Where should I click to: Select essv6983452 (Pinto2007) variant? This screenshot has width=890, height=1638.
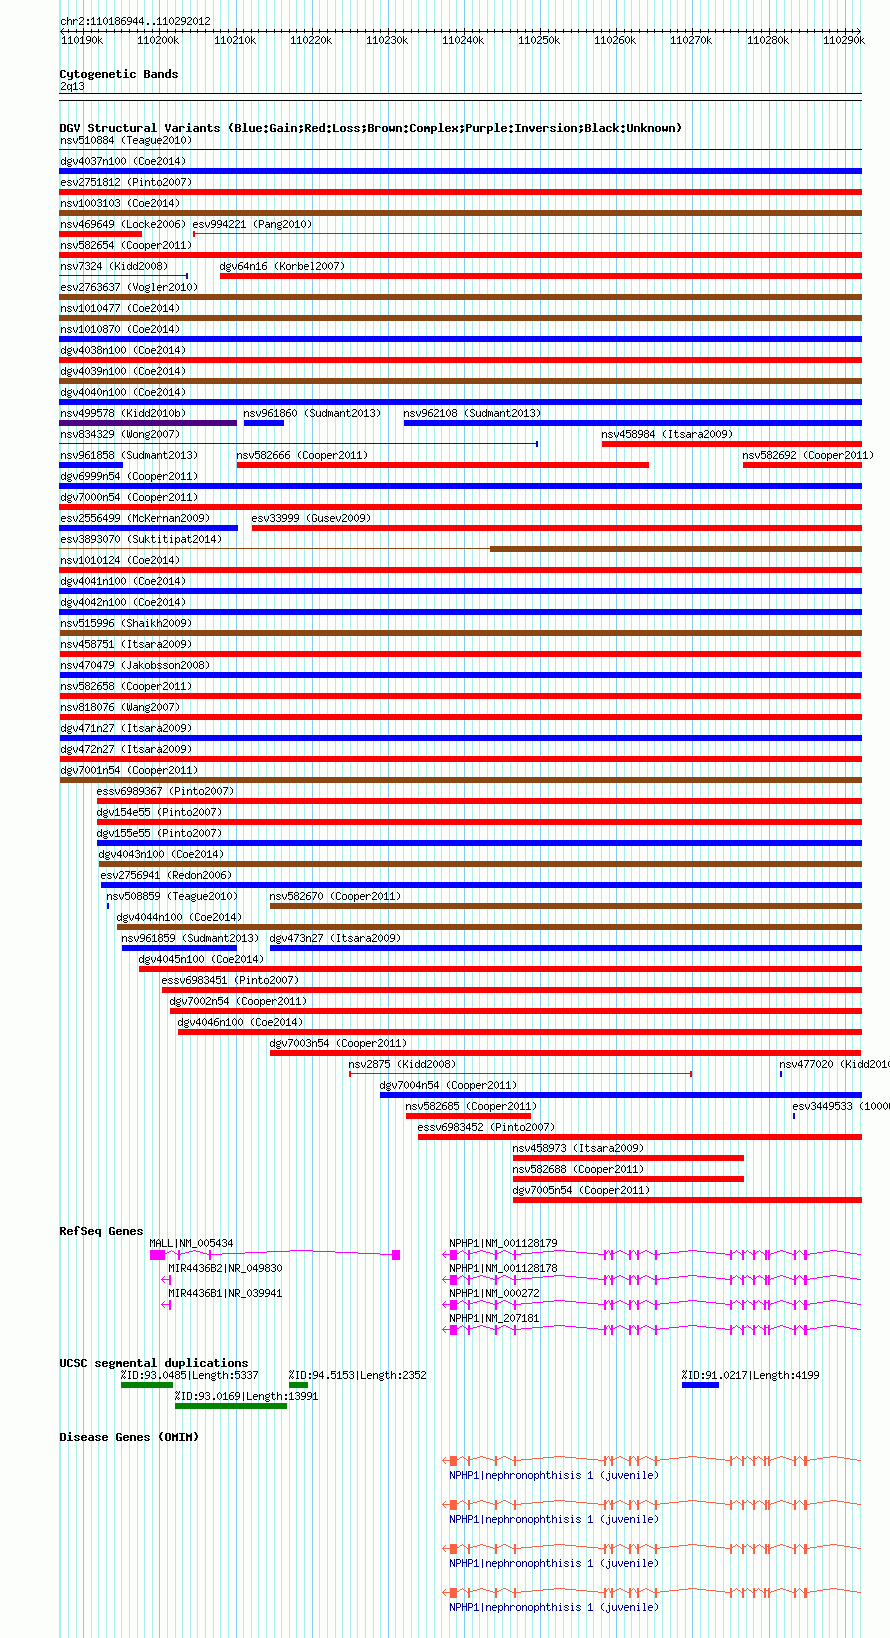(486, 1127)
